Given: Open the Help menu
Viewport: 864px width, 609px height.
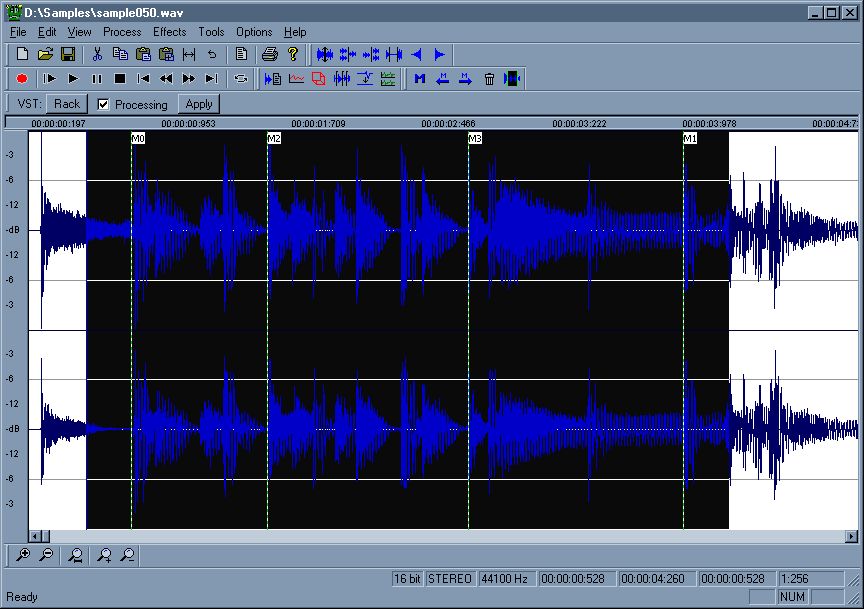Looking at the screenshot, I should (295, 32).
